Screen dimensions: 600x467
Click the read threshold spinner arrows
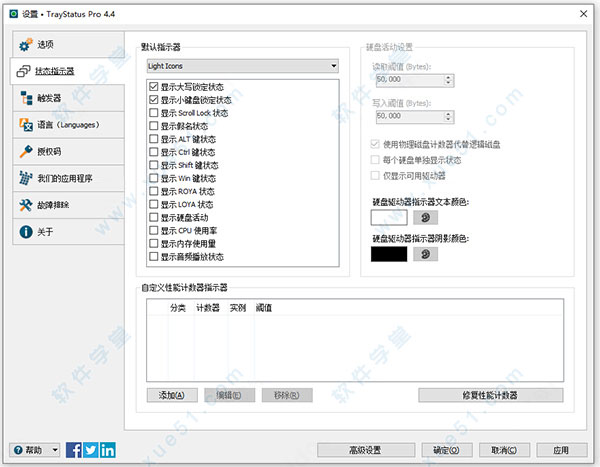pos(448,80)
